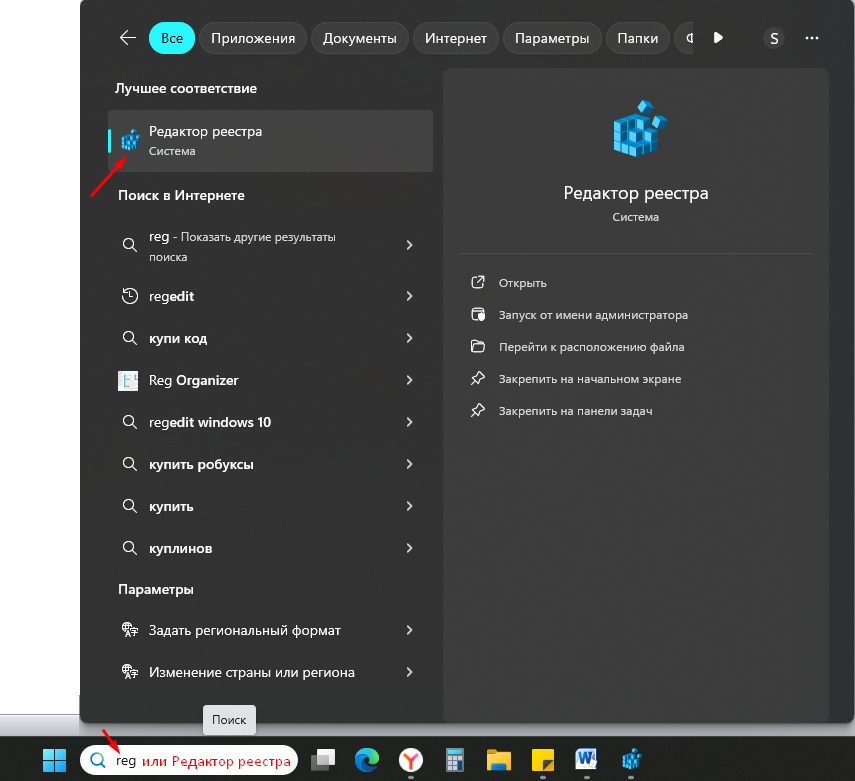Open Registry Editor from taskbar
The height and width of the screenshot is (781, 855).
[631, 759]
